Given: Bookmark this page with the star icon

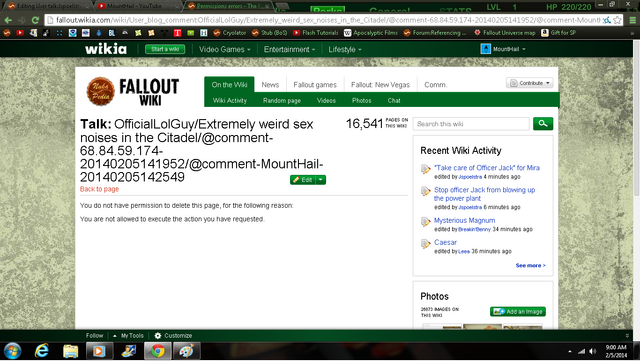Looking at the screenshot, I should (x=618, y=20).
